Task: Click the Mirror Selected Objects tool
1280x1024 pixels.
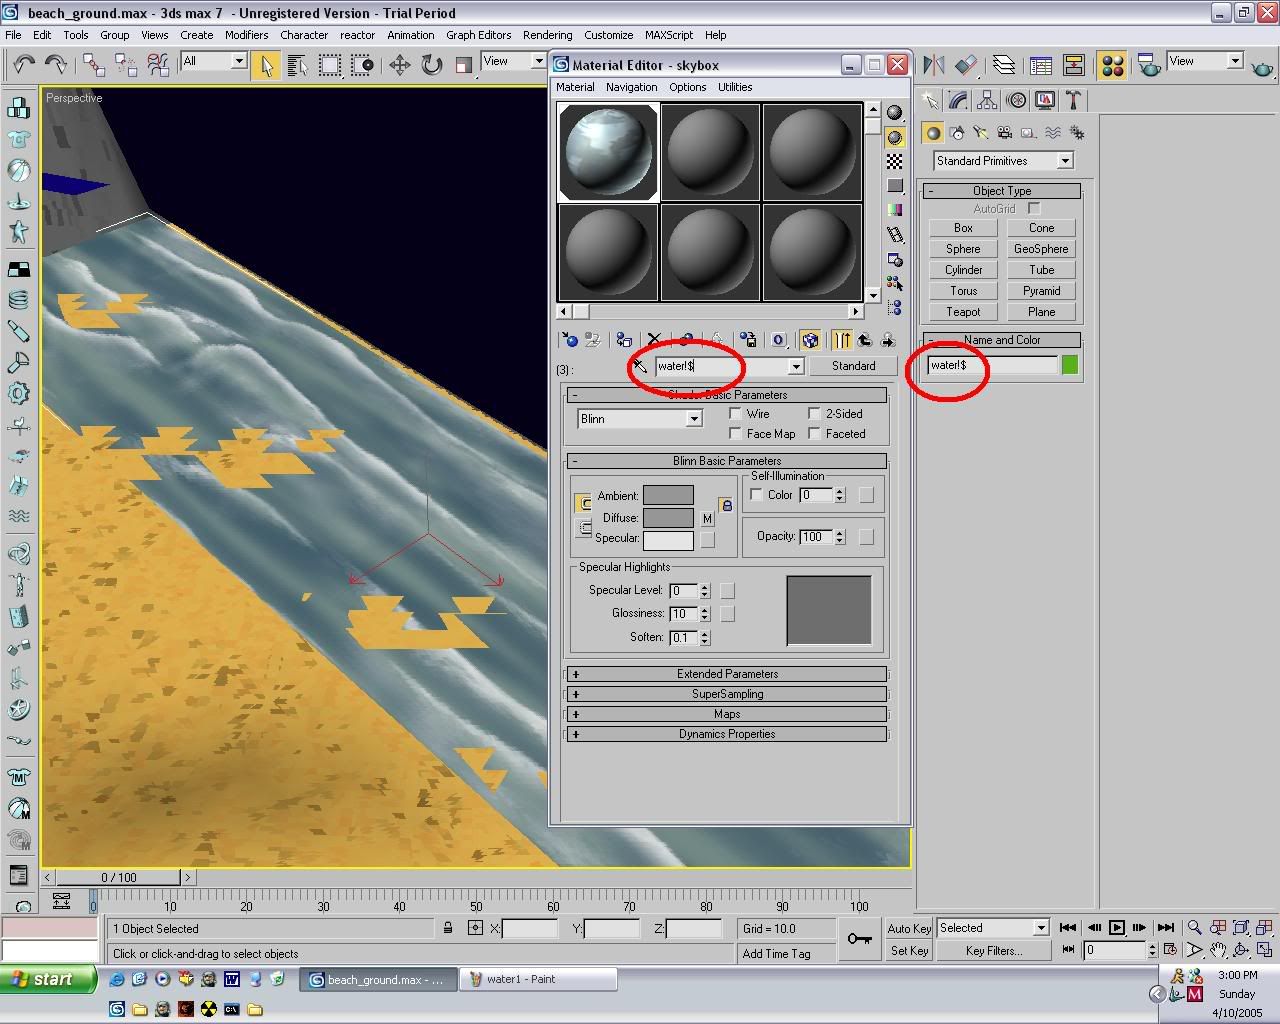Action: point(934,65)
